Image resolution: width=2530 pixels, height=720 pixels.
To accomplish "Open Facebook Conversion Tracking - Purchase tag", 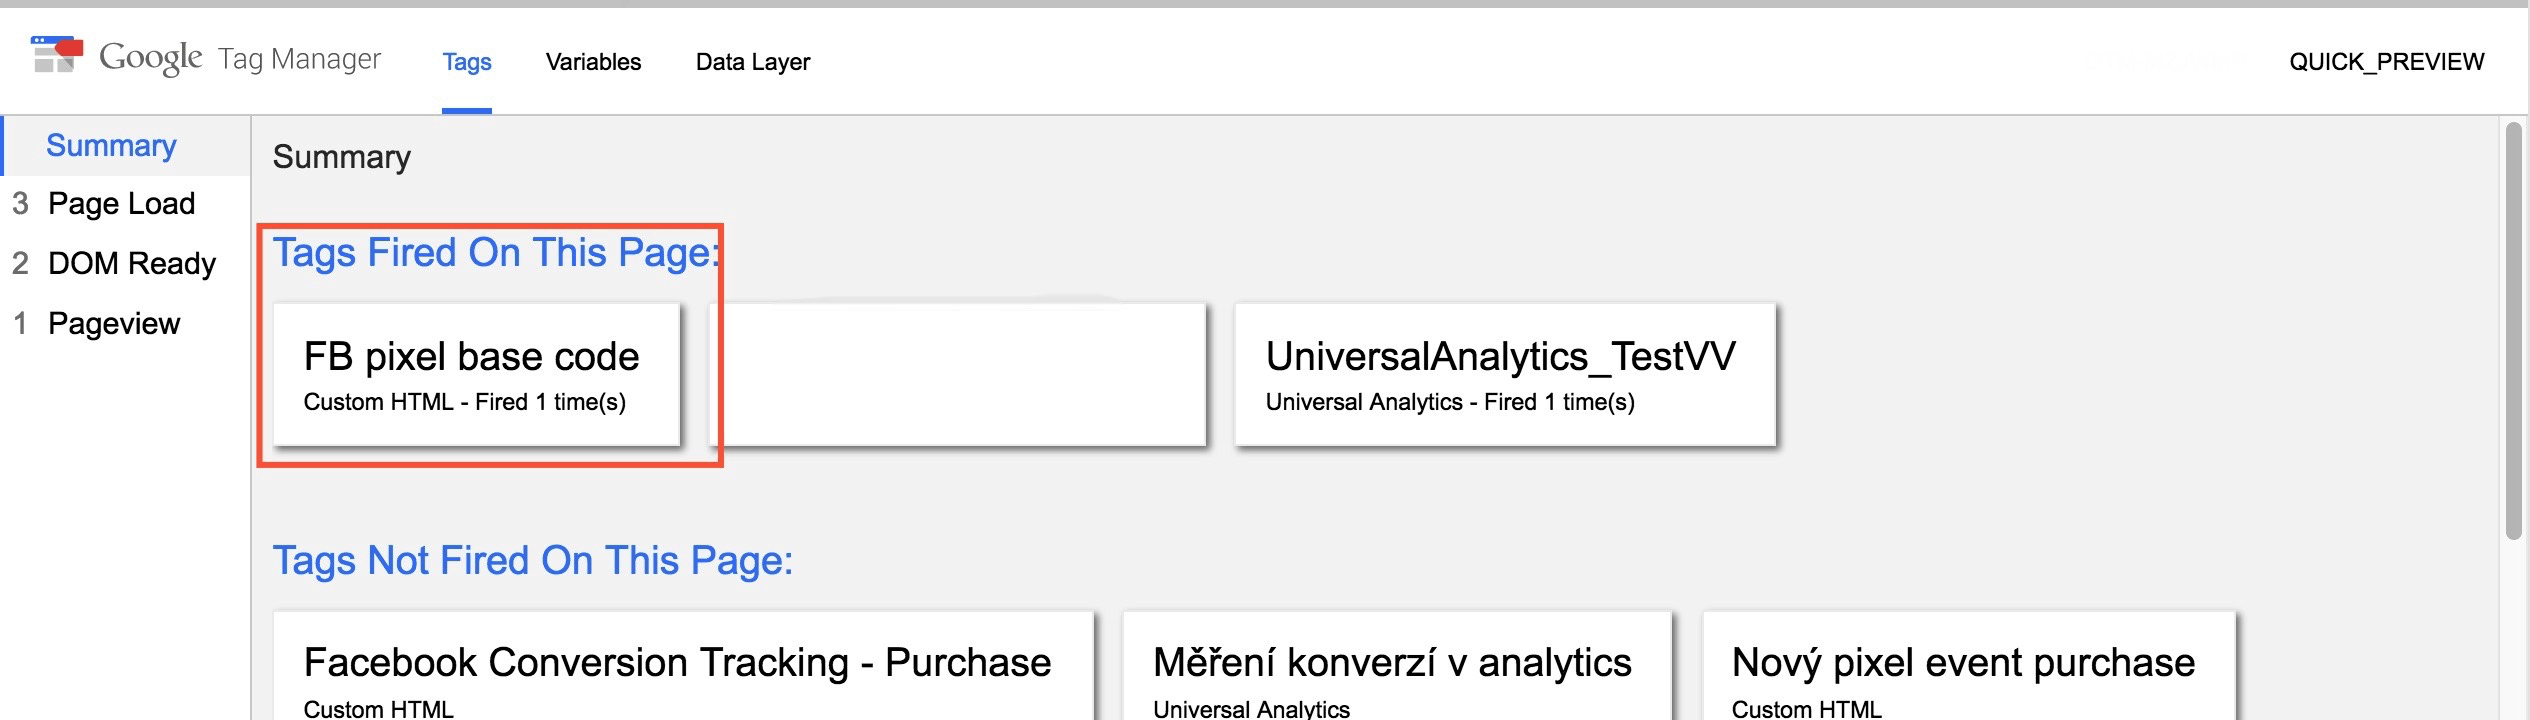I will point(683,666).
